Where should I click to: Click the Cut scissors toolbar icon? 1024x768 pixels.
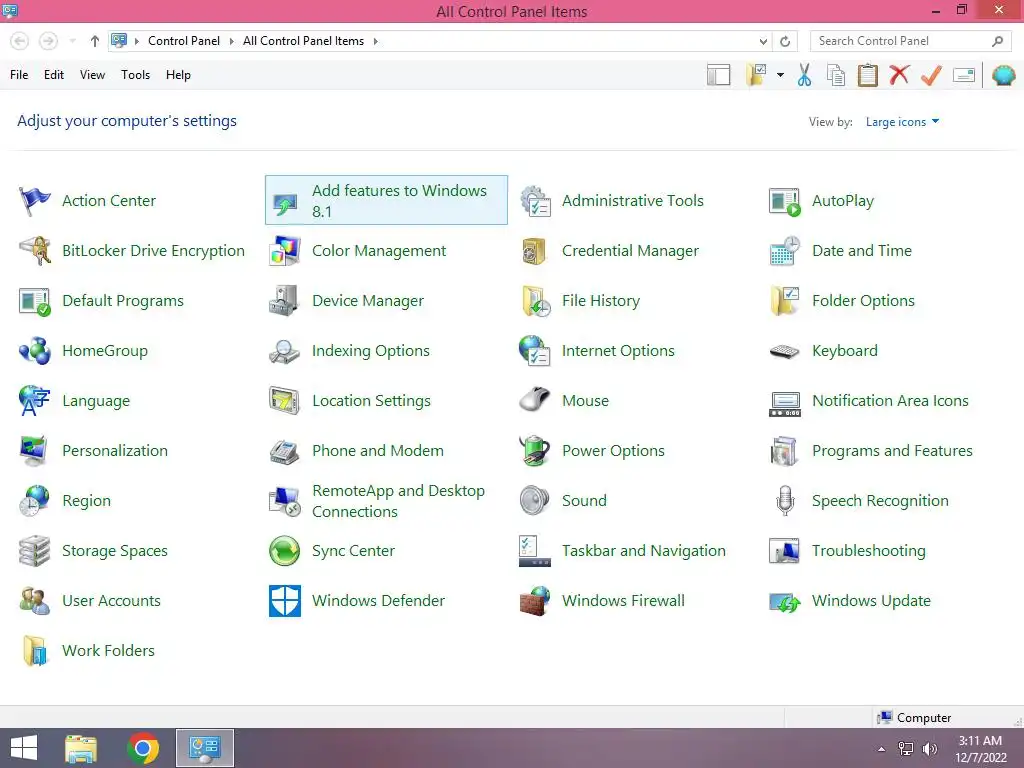point(805,75)
